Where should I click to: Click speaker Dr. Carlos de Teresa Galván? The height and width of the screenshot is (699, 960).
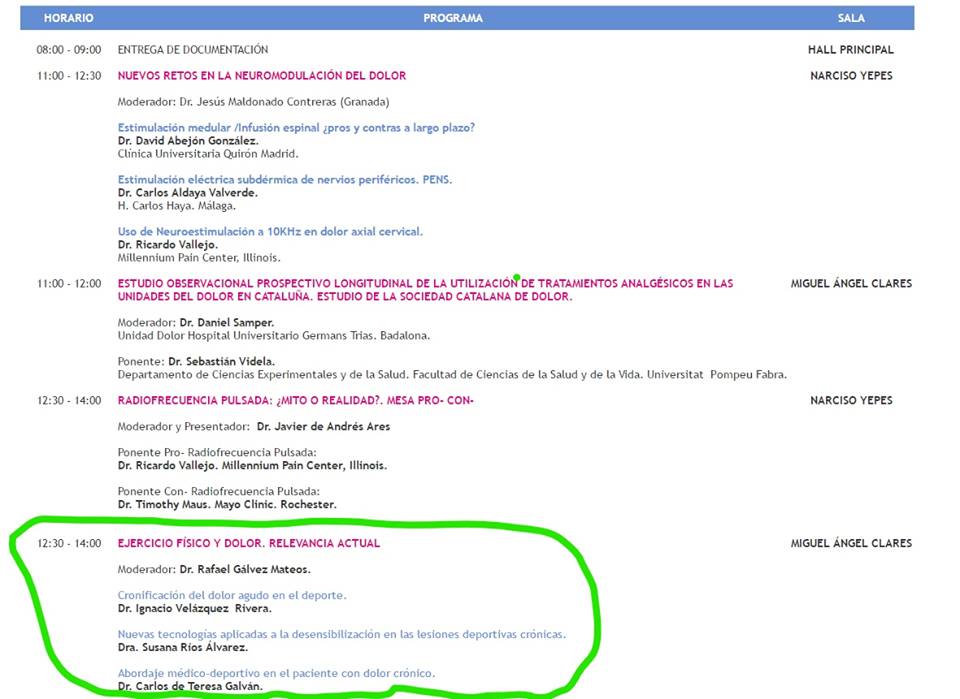click(190, 686)
